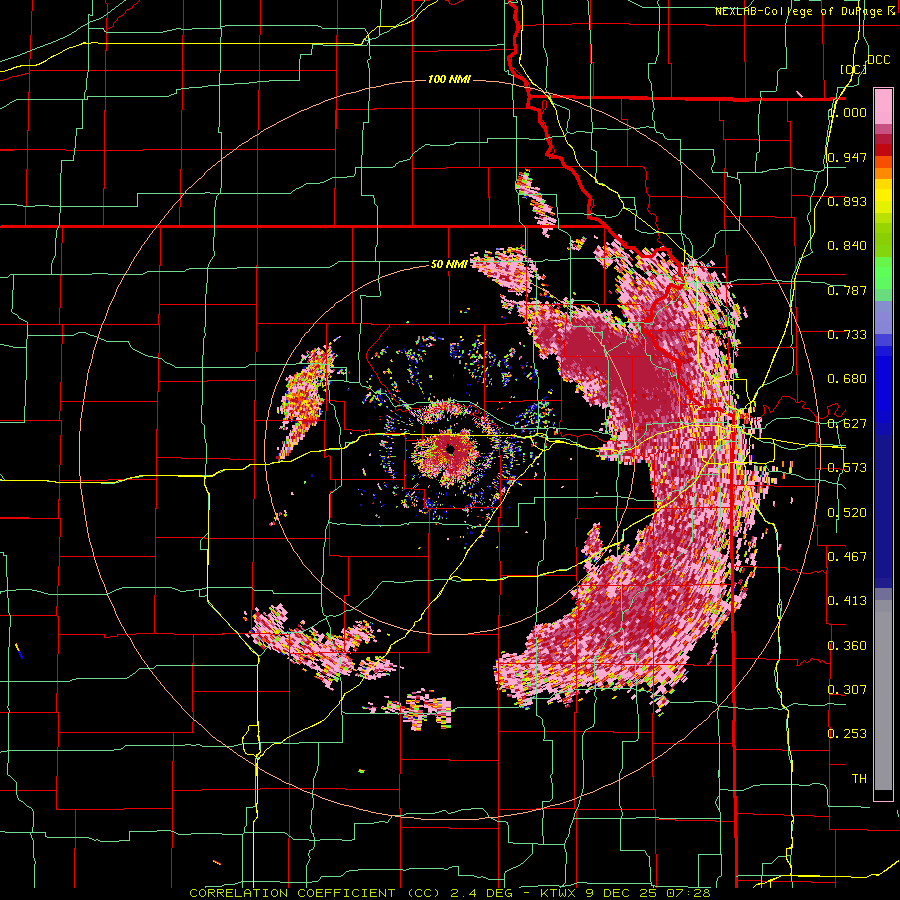Image resolution: width=900 pixels, height=900 pixels.
Task: Click the 0.840 value on the scale
Action: click(847, 246)
